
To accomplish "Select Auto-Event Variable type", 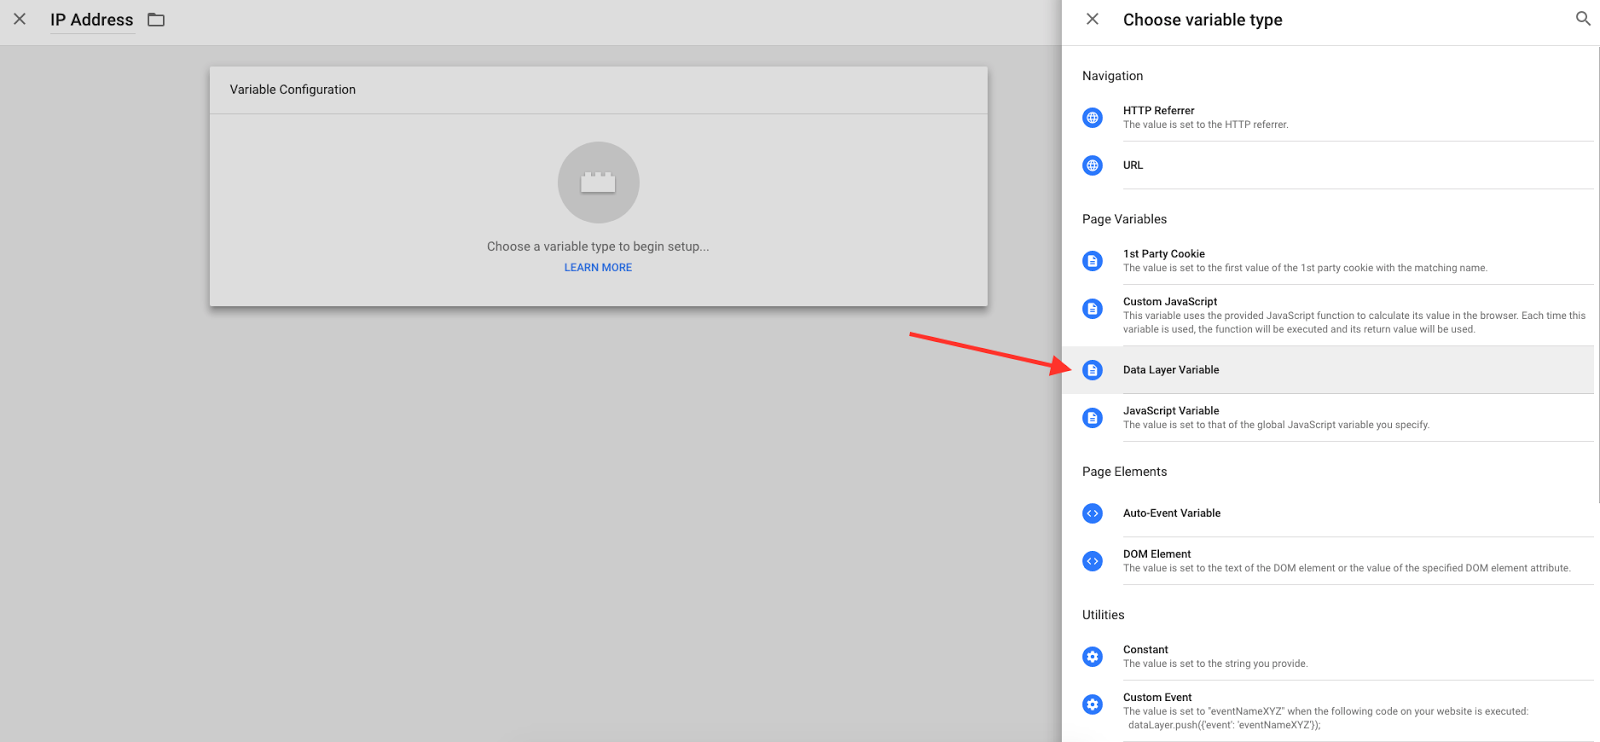I will (1328, 513).
